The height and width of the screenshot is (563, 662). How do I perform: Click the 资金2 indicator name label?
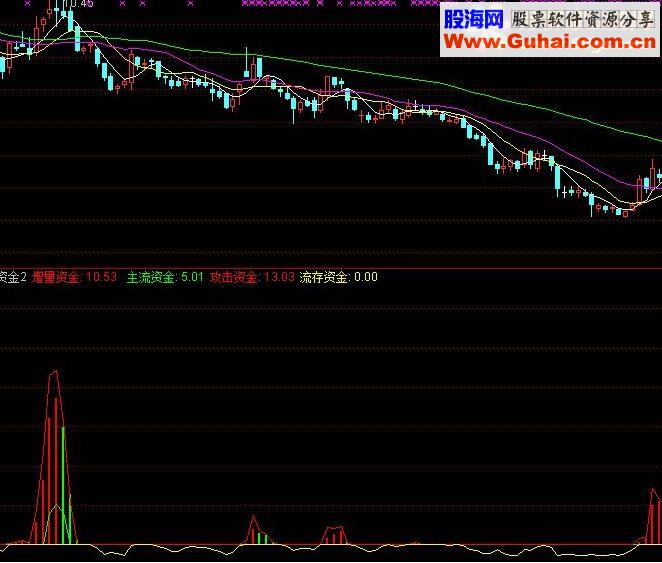point(13,277)
